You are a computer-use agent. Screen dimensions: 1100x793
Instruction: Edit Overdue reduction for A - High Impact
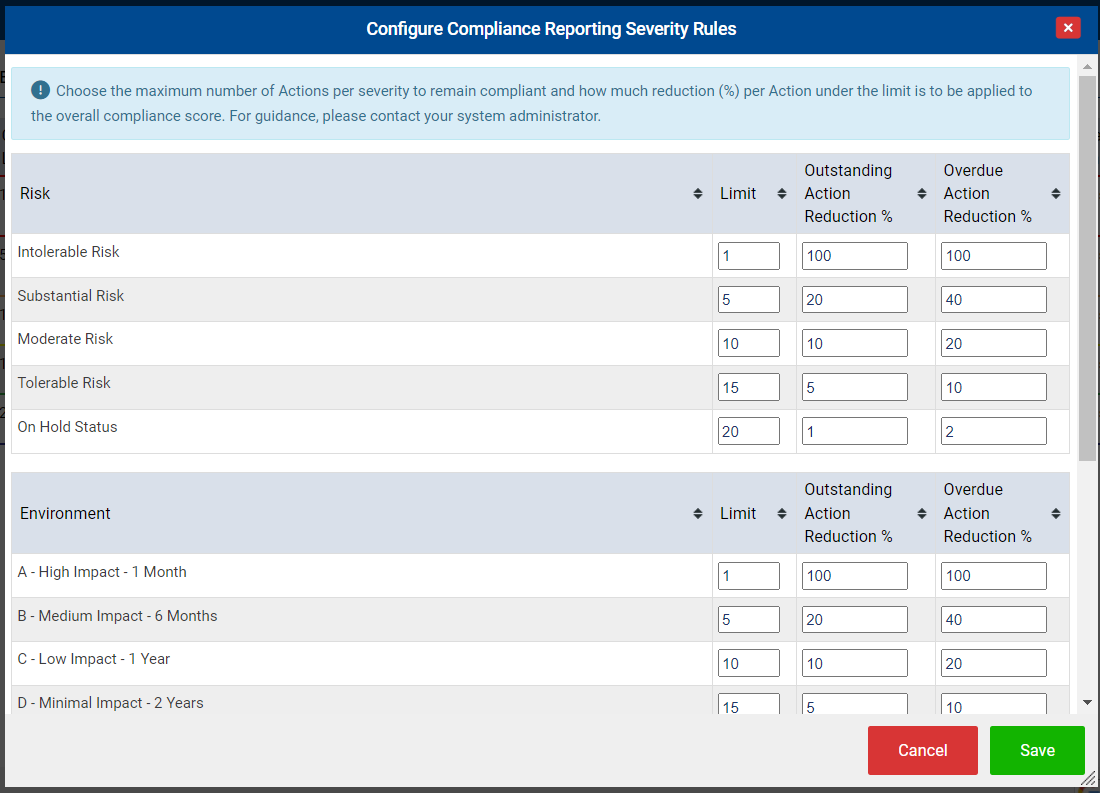[x=993, y=576]
